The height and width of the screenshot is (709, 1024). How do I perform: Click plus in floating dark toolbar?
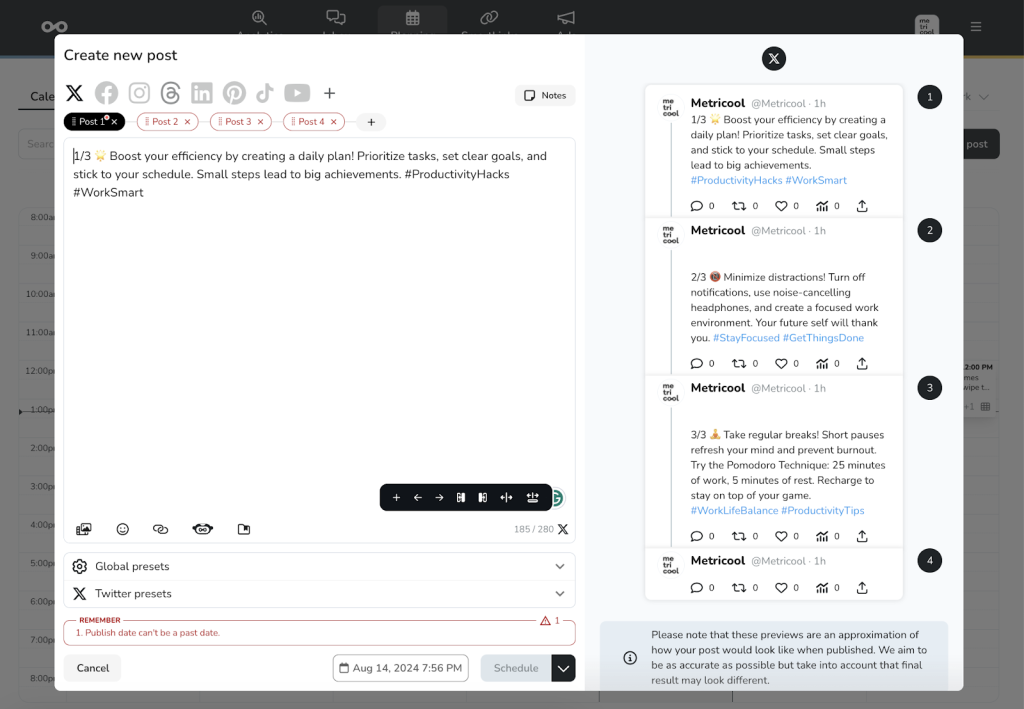[x=396, y=497]
